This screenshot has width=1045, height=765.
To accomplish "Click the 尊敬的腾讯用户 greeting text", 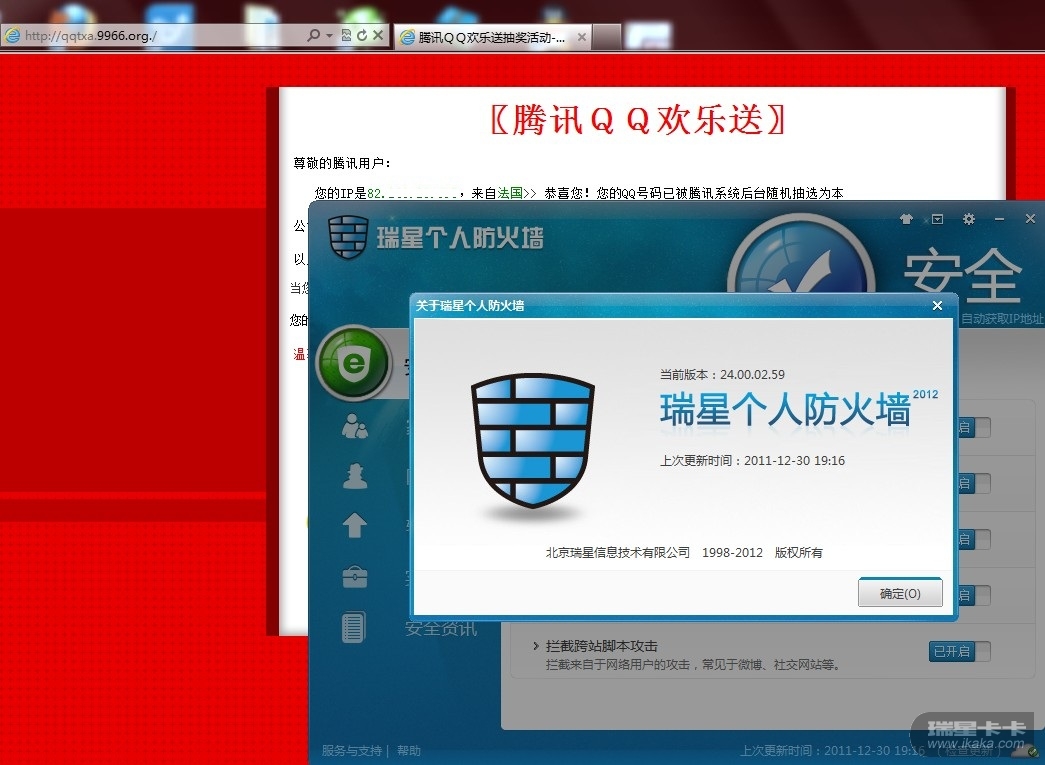I will (x=342, y=163).
